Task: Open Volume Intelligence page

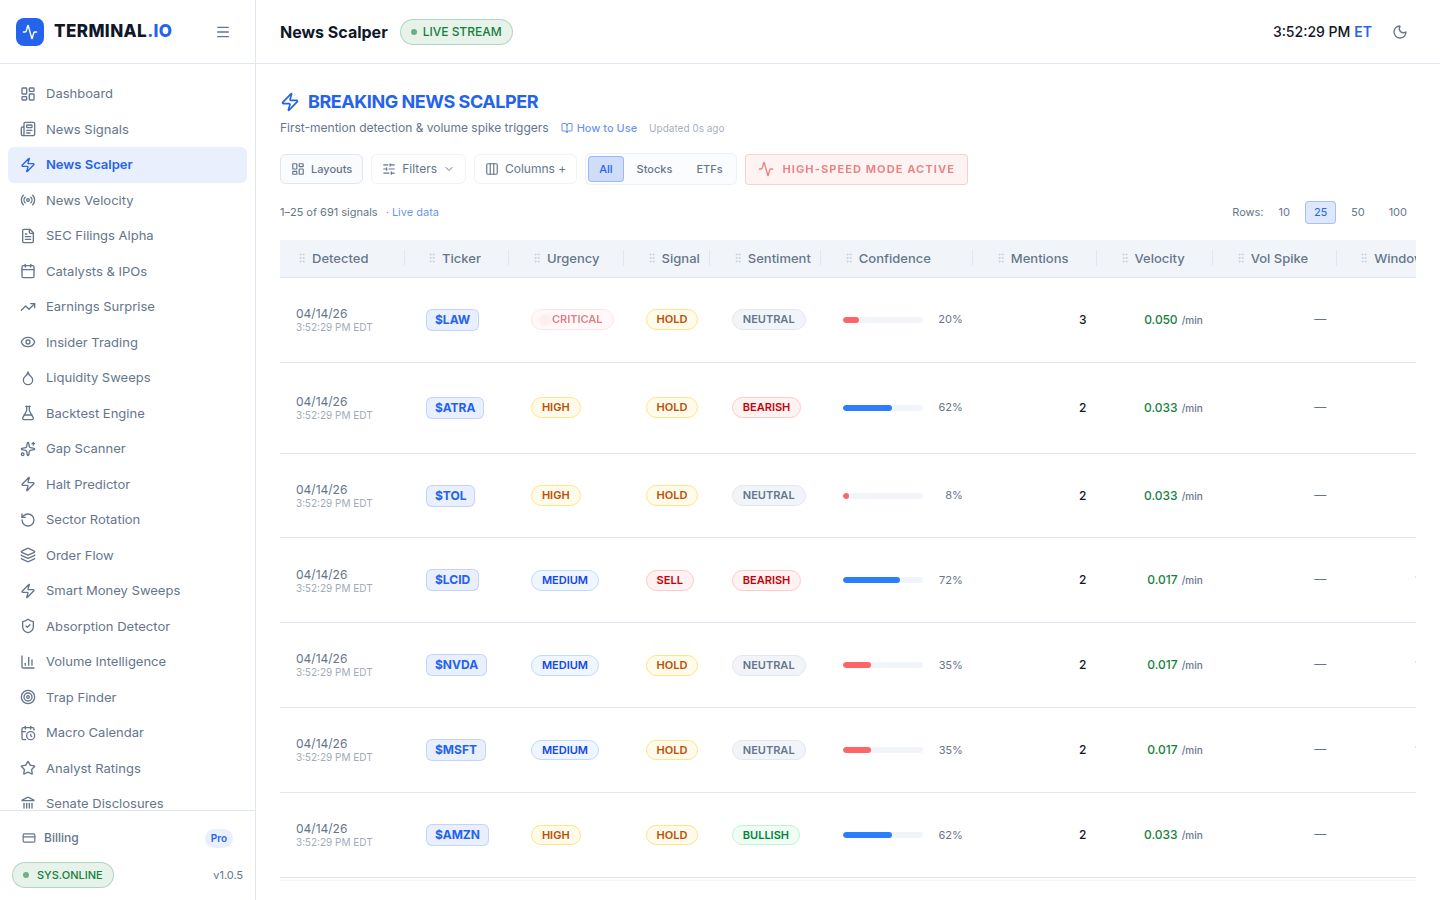Action: [x=127, y=662]
